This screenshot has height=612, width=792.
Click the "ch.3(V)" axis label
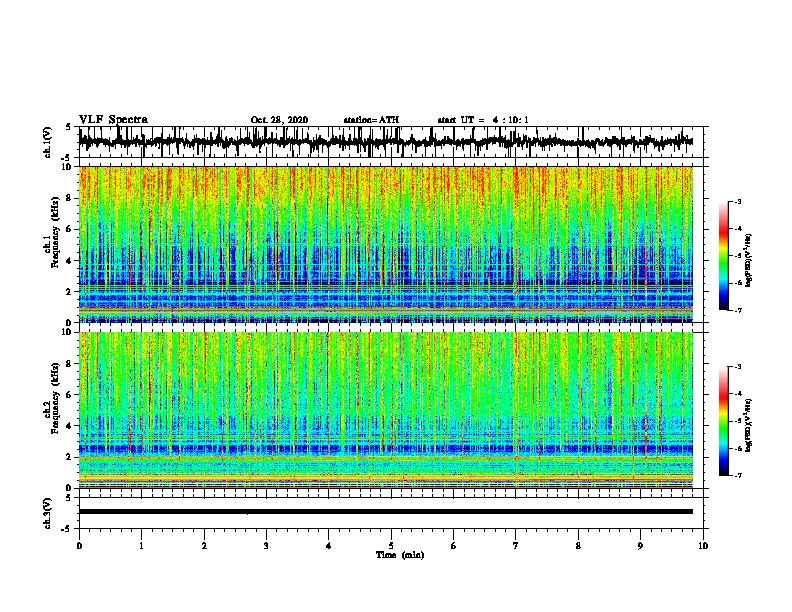[x=48, y=514]
